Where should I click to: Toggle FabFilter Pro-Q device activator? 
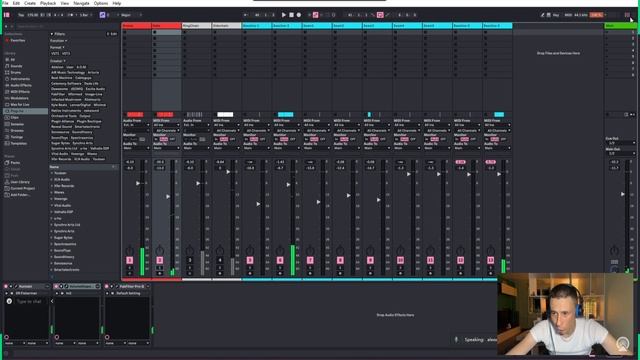click(107, 287)
